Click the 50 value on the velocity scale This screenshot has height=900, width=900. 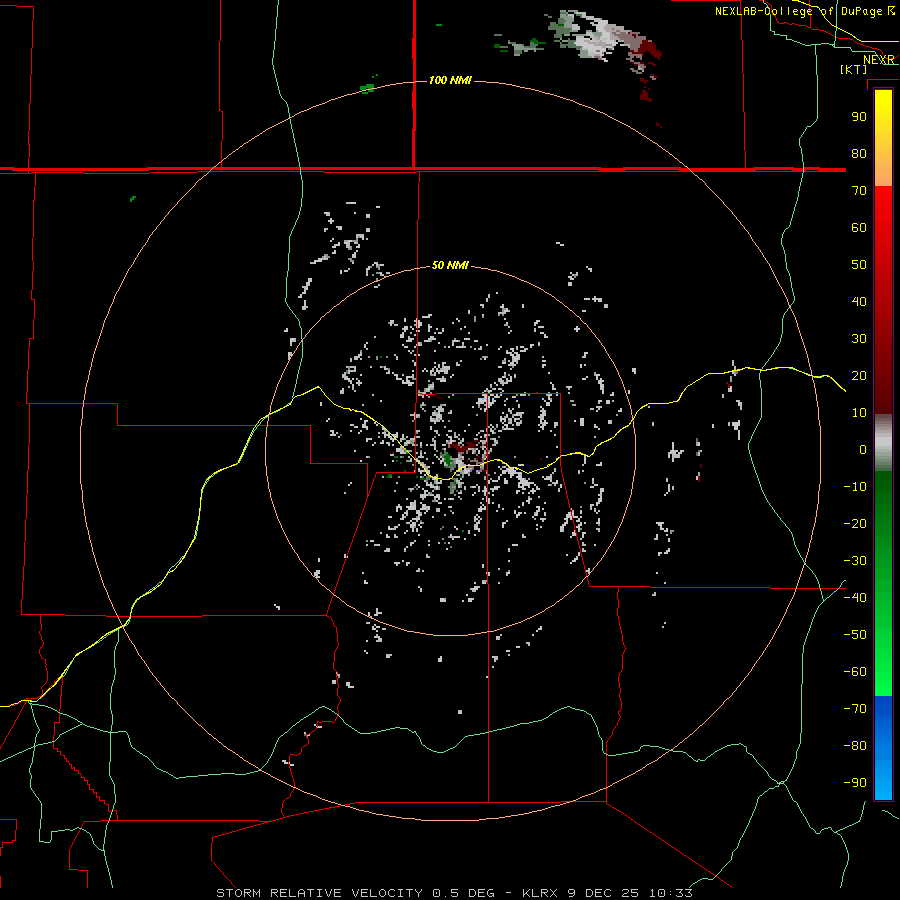click(859, 265)
